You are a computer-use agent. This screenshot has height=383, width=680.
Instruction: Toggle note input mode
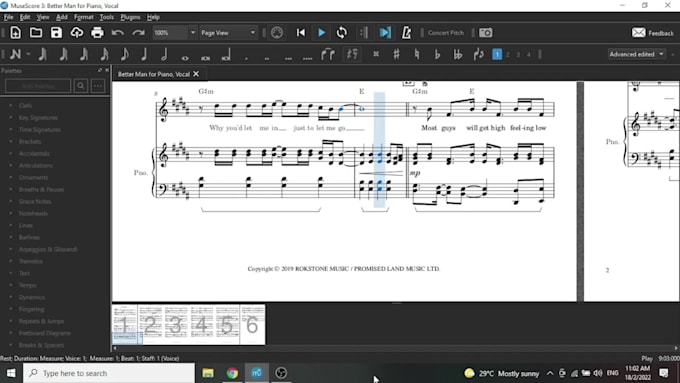pyautogui.click(x=15, y=54)
